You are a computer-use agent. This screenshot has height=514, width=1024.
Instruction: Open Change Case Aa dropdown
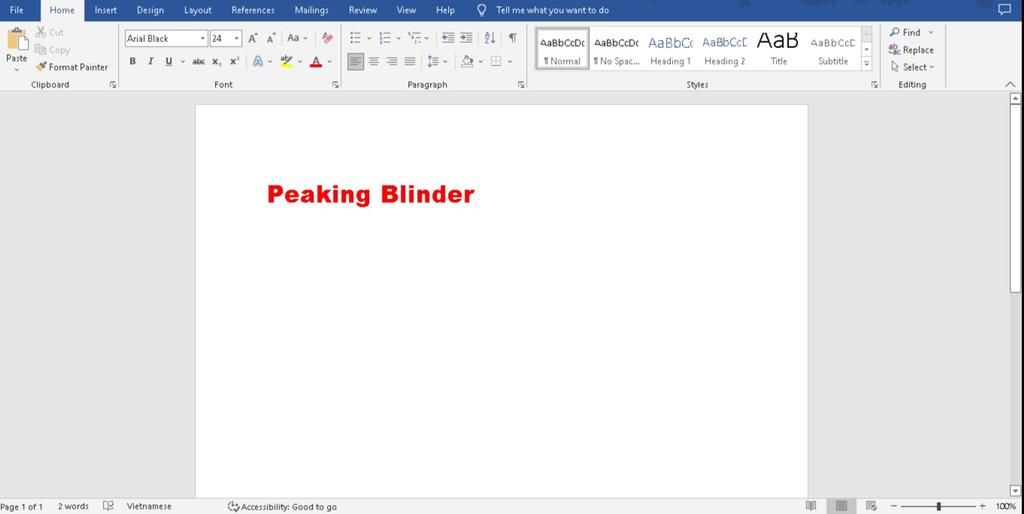coord(297,39)
